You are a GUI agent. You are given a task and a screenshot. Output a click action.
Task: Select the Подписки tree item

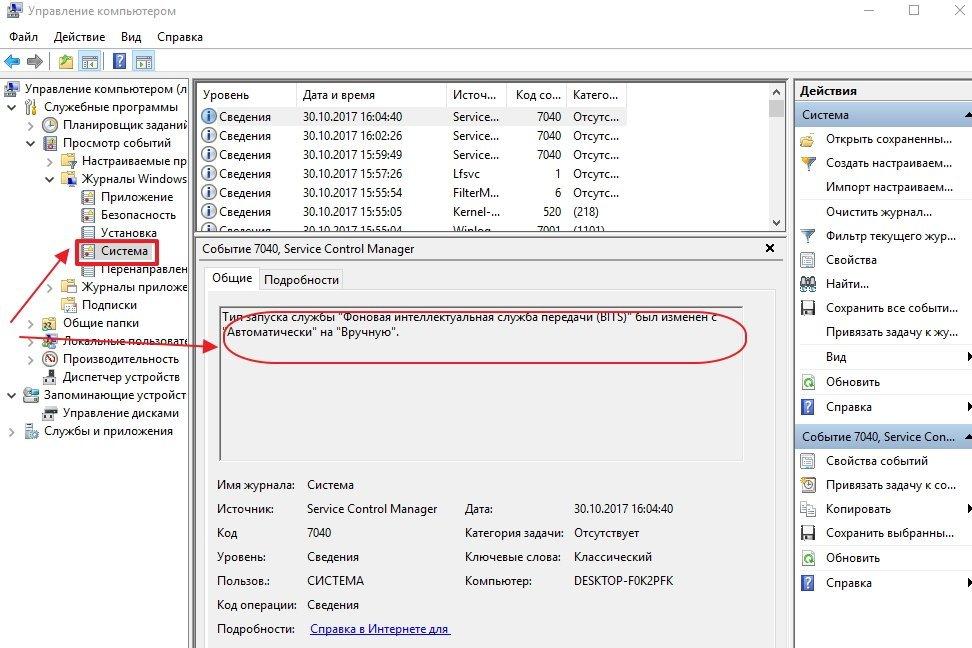click(x=109, y=305)
